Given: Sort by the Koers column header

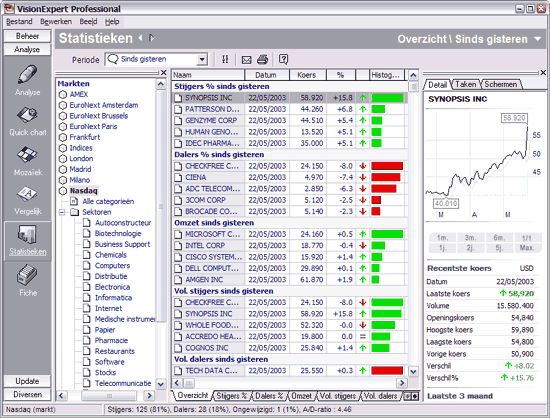Looking at the screenshot, I should pyautogui.click(x=308, y=75).
